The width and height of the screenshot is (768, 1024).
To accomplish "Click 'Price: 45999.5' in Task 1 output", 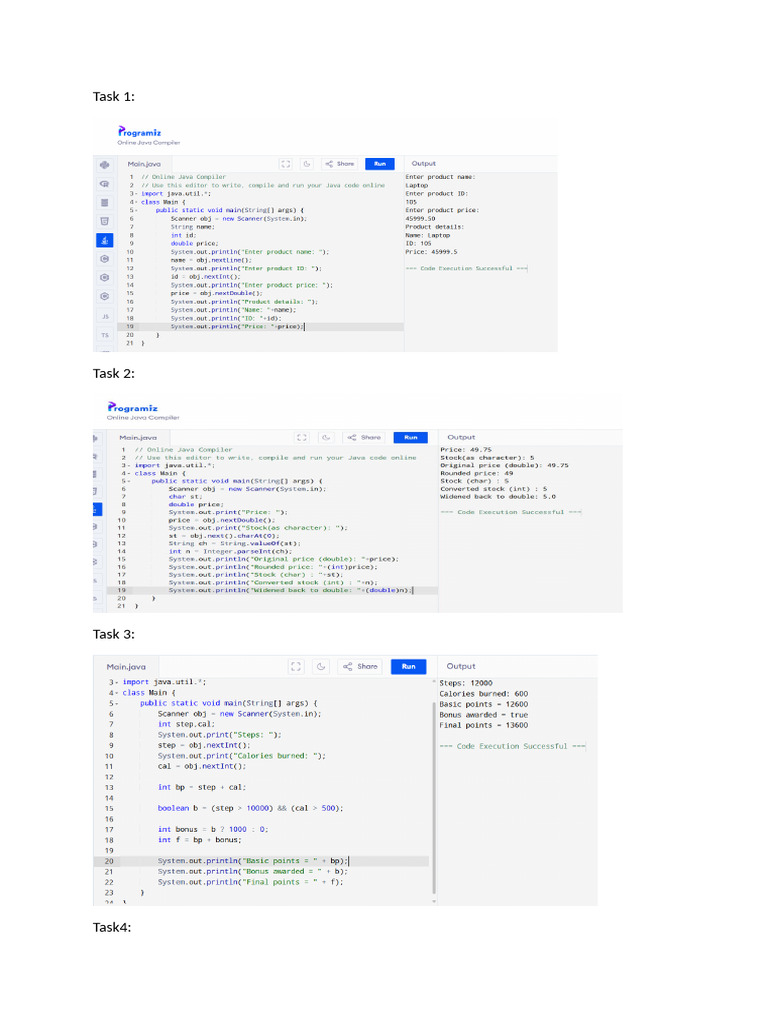I will tap(431, 251).
